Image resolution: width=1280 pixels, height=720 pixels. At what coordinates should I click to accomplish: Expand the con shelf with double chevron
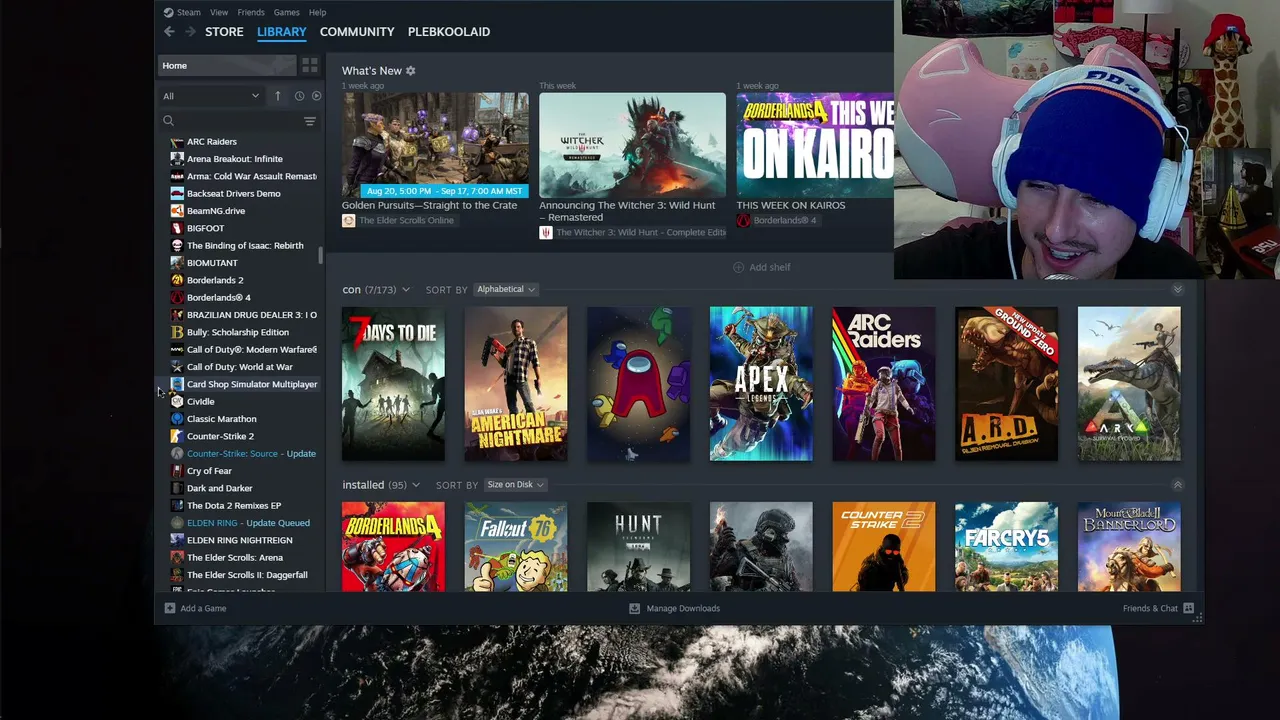pos(1177,290)
